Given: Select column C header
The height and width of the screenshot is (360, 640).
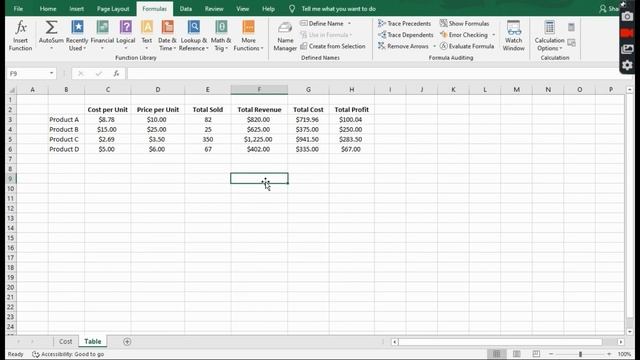Looking at the screenshot, I should (108, 90).
